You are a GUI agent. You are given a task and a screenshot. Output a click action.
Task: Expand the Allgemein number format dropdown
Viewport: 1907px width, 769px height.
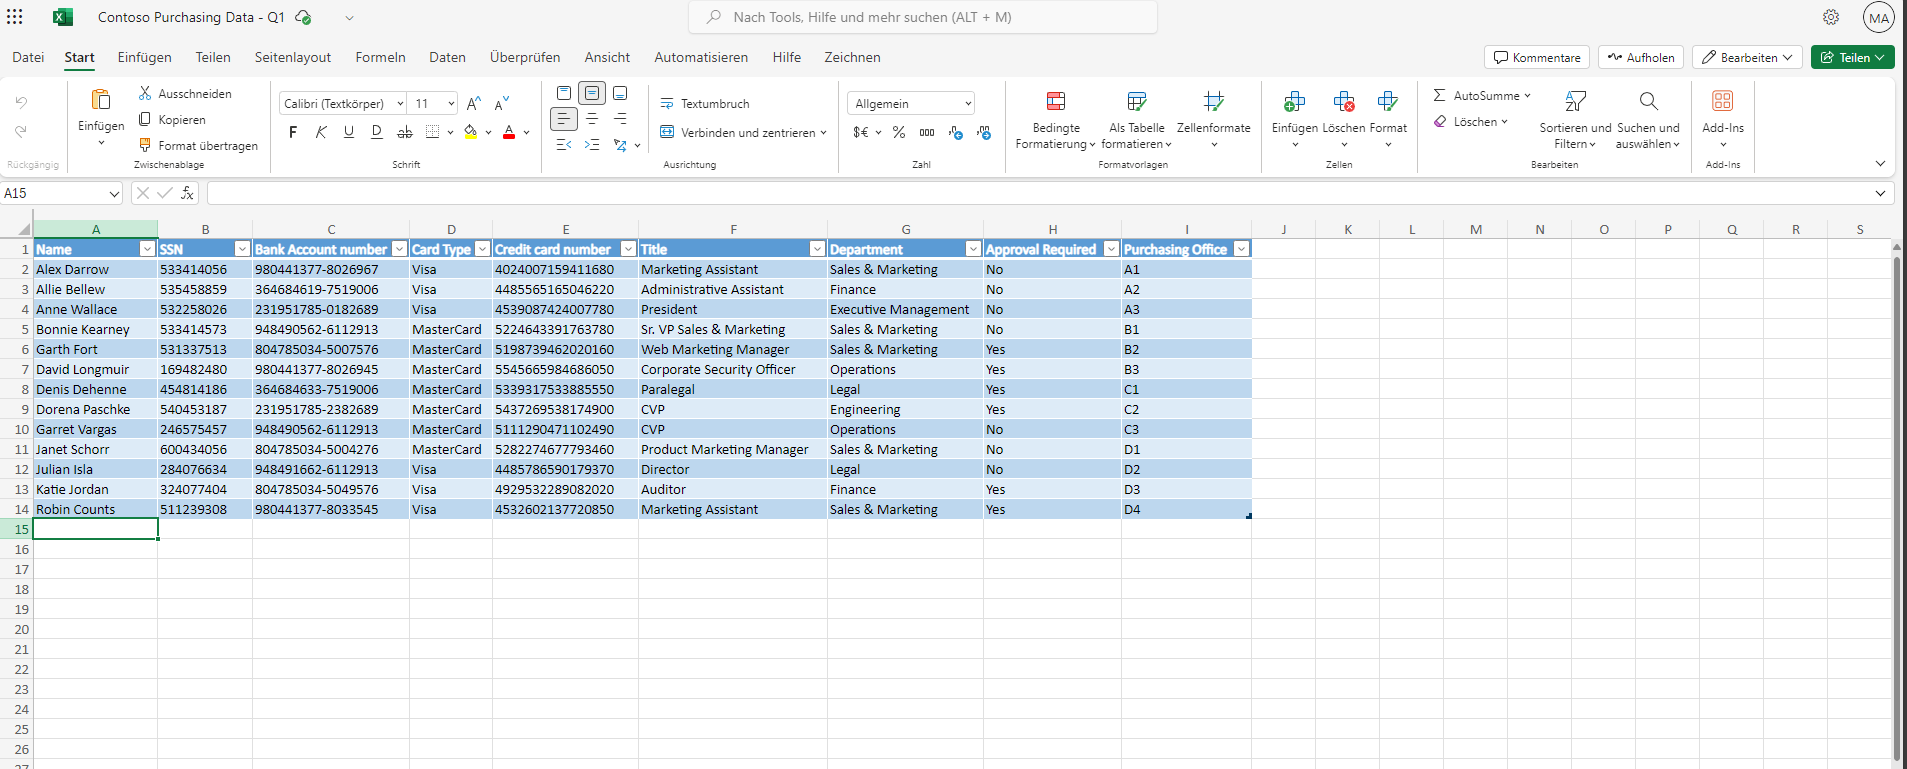(x=968, y=103)
